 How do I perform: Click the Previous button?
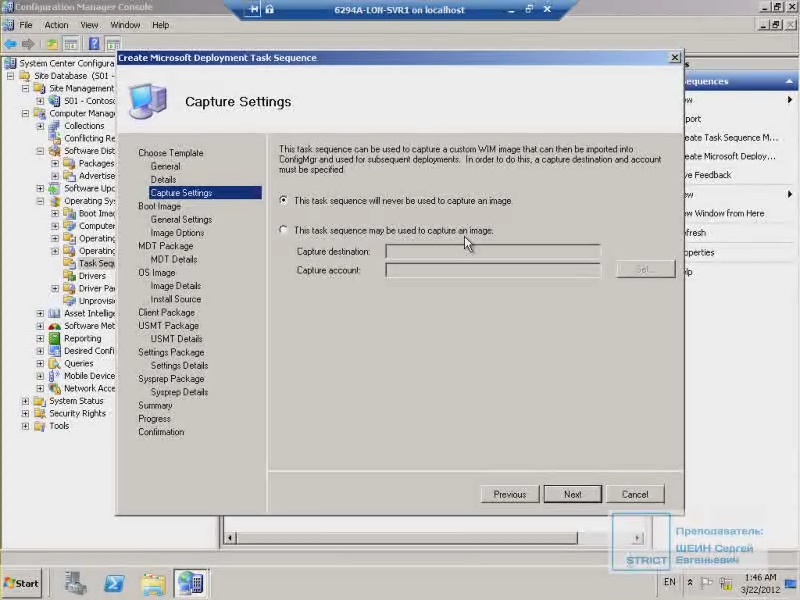point(509,494)
